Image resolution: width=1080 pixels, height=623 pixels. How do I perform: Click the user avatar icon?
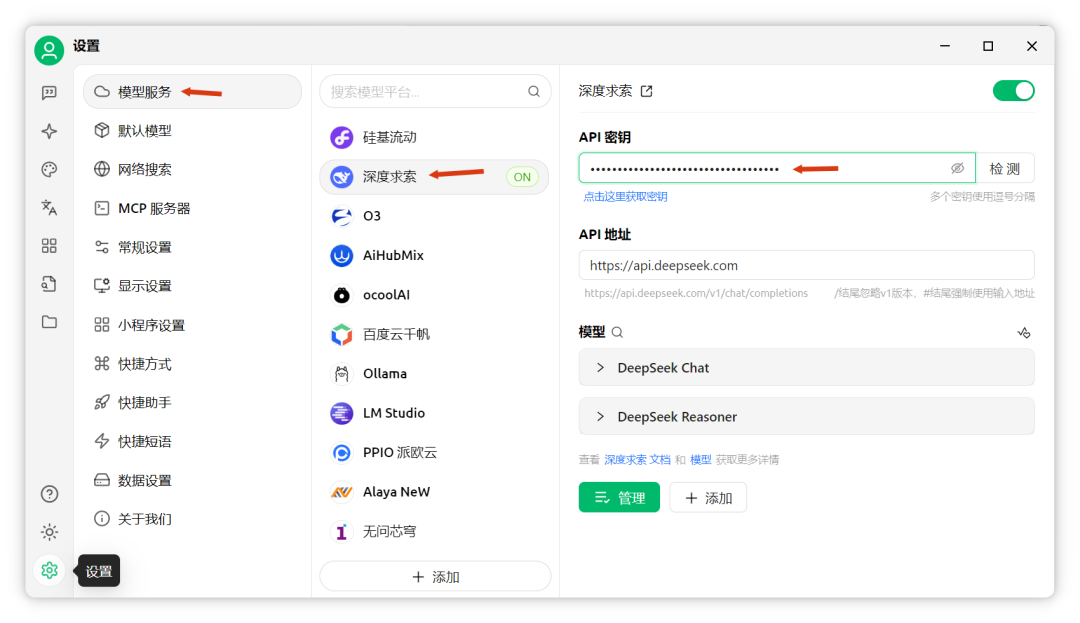49,50
